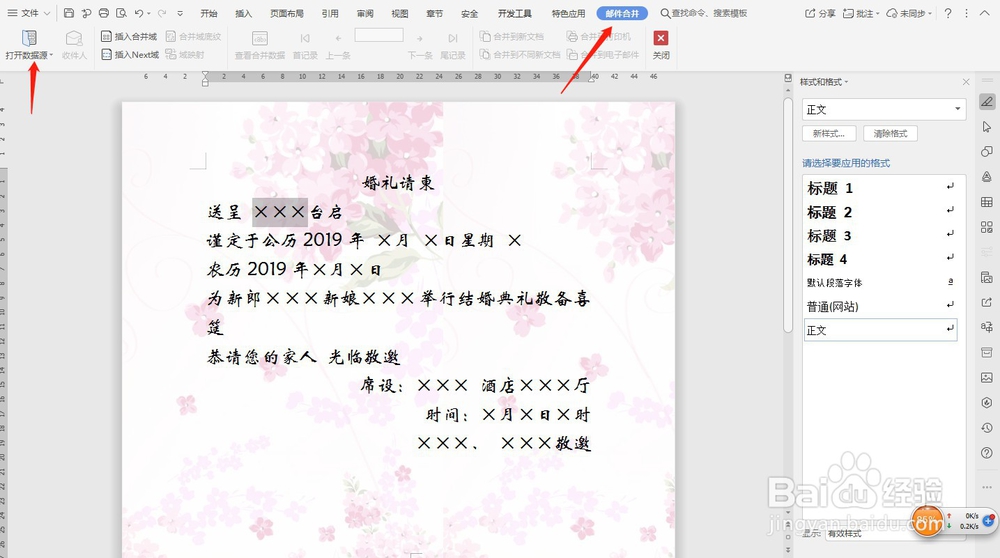Image resolution: width=1000 pixels, height=558 pixels.
Task: Click the styles pen icon in right sidebar
Action: pyautogui.click(x=987, y=101)
